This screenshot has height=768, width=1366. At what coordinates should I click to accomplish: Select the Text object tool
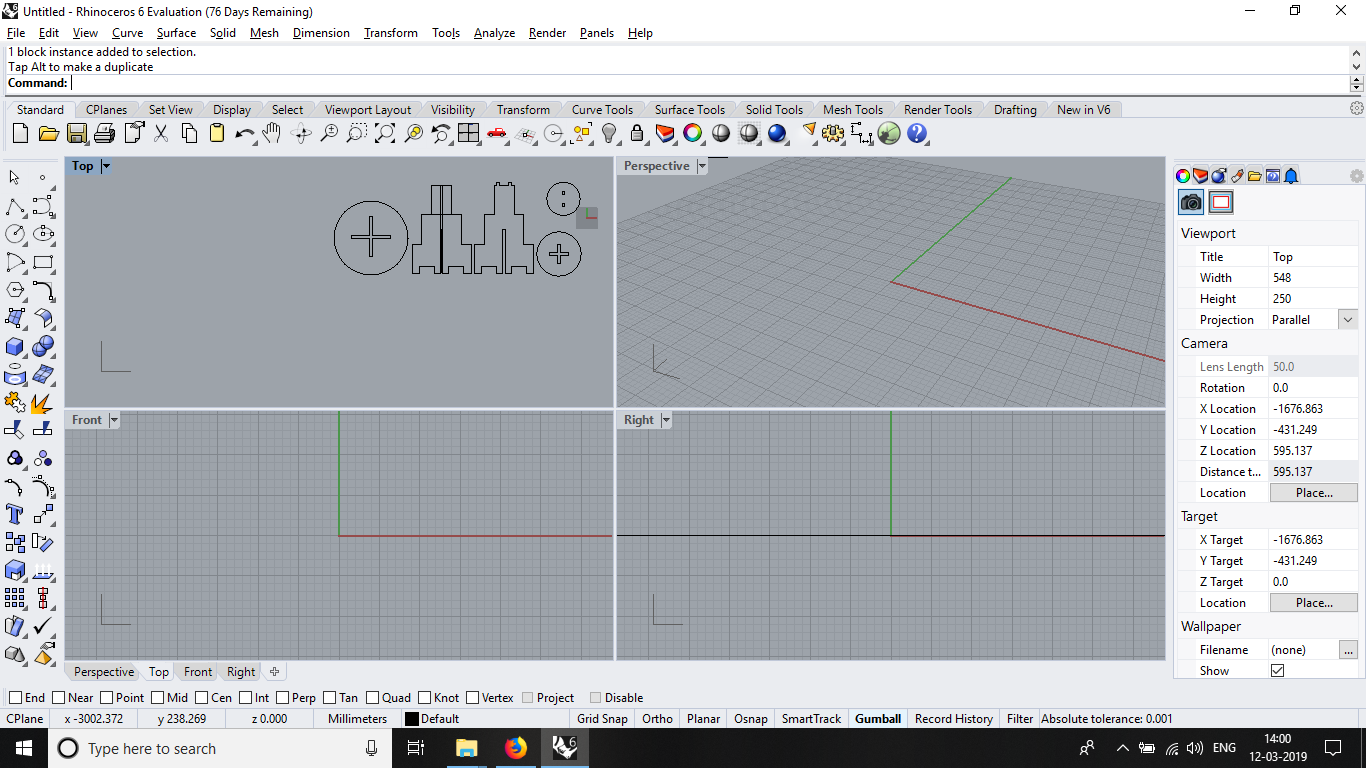coord(15,514)
